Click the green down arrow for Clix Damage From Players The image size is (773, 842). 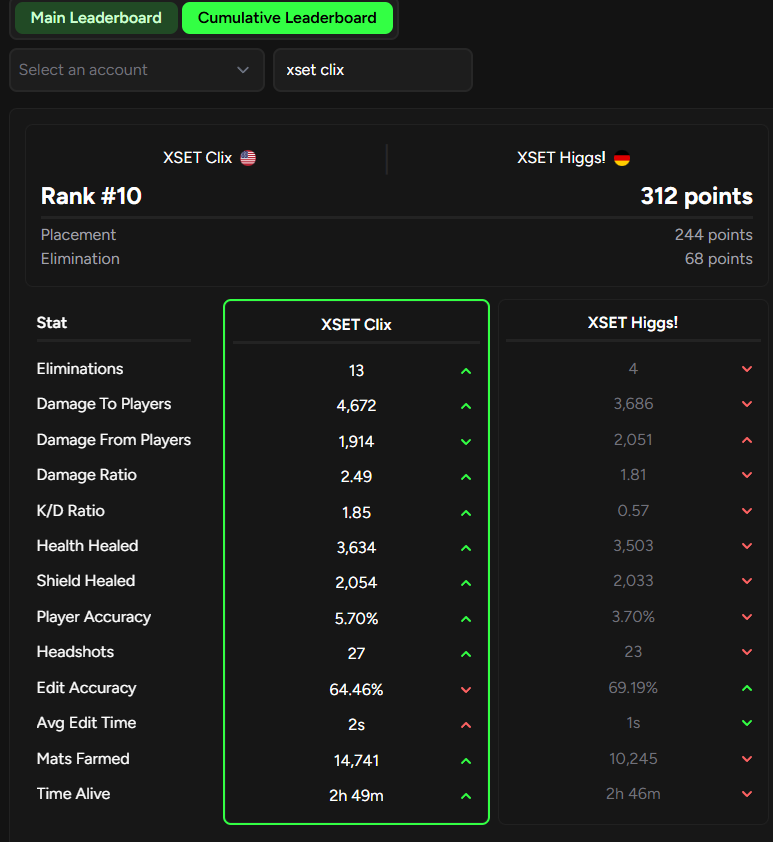tap(466, 442)
